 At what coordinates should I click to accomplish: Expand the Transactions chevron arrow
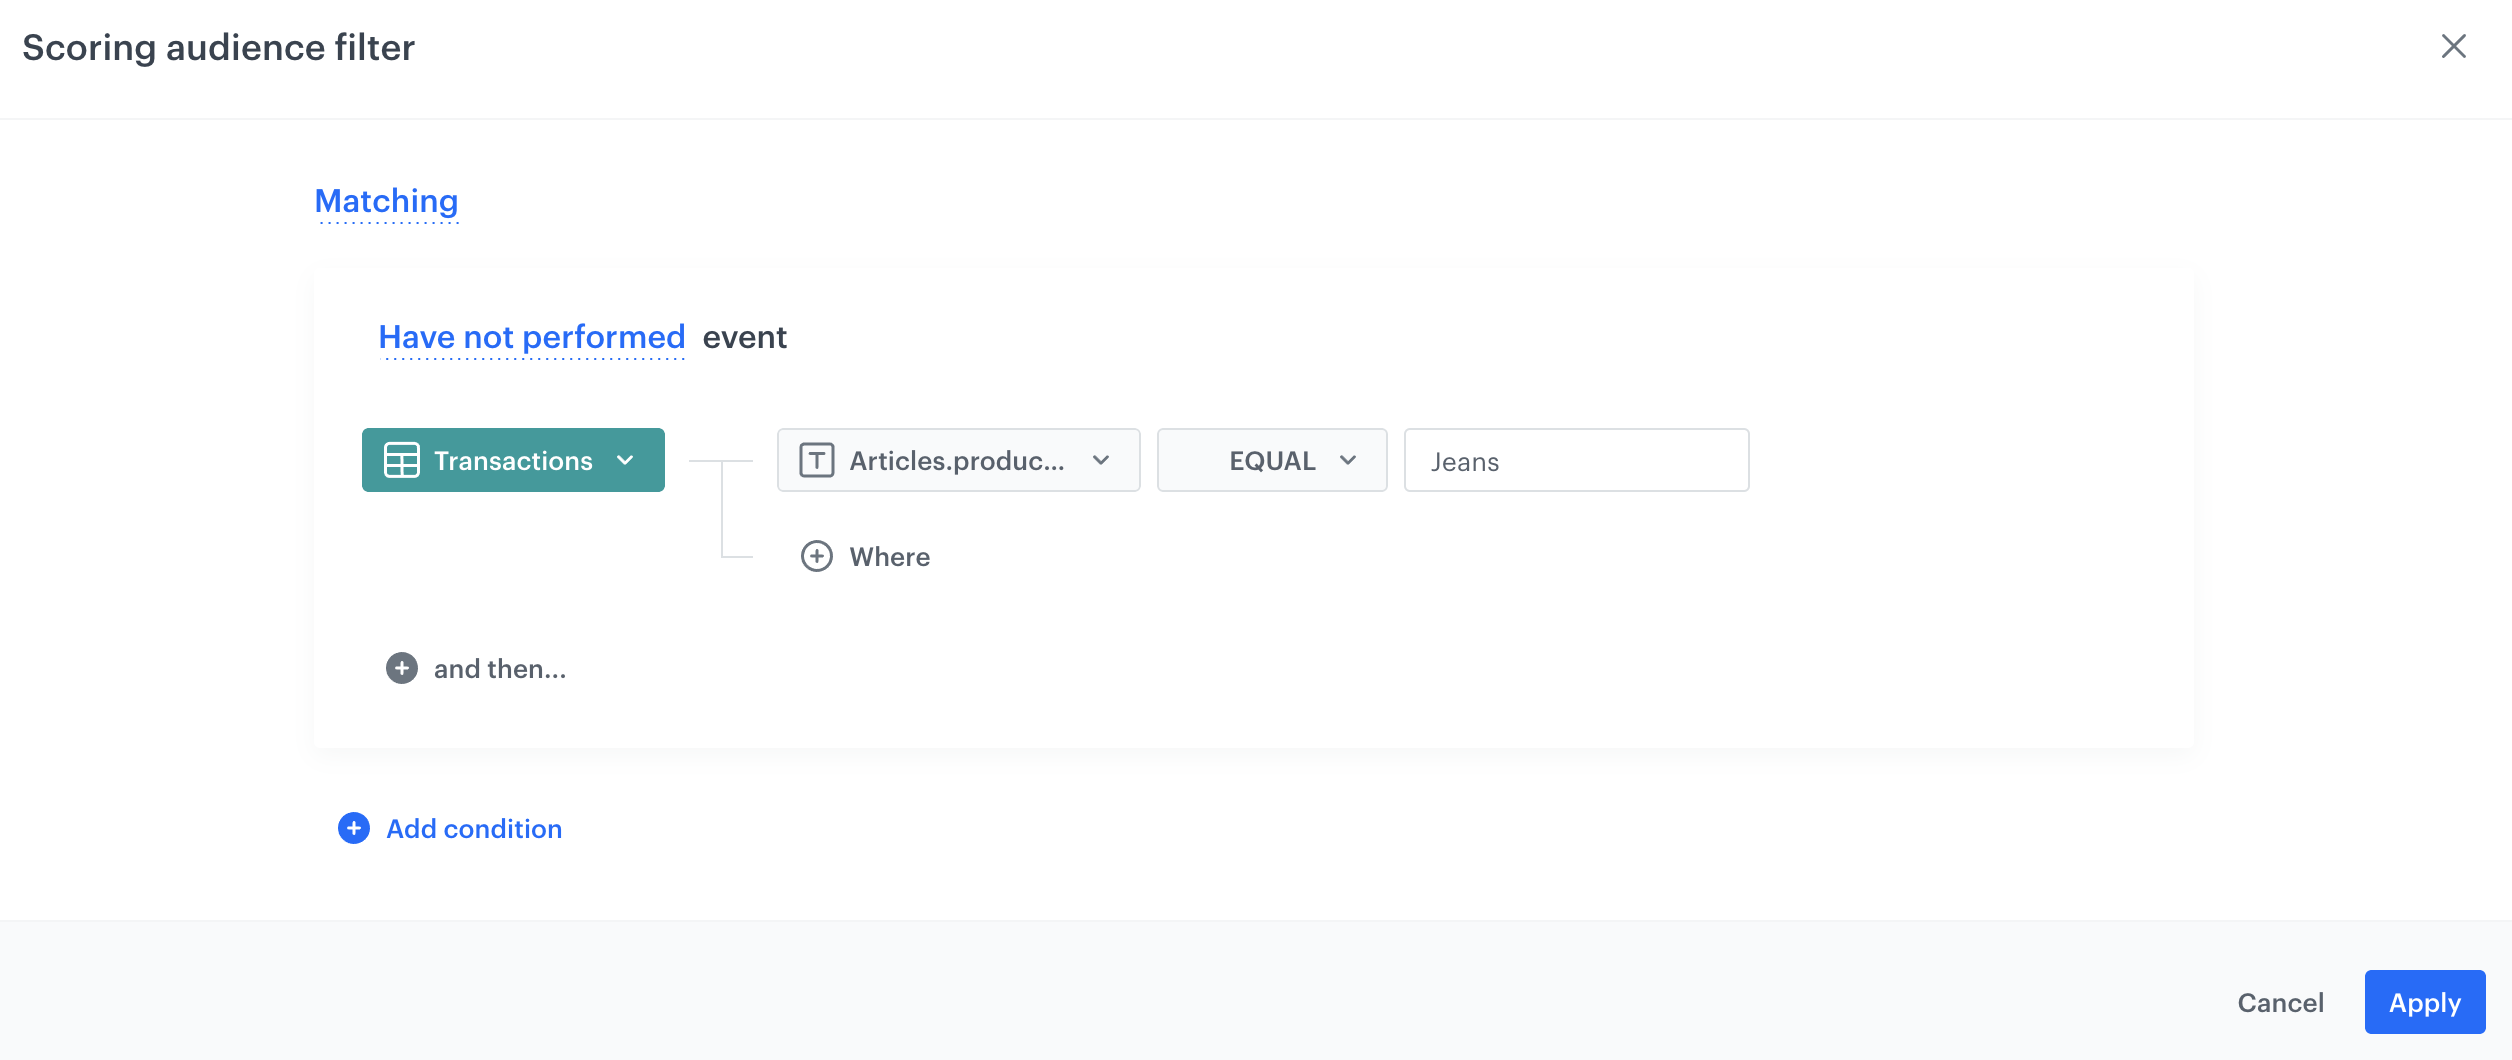point(626,460)
